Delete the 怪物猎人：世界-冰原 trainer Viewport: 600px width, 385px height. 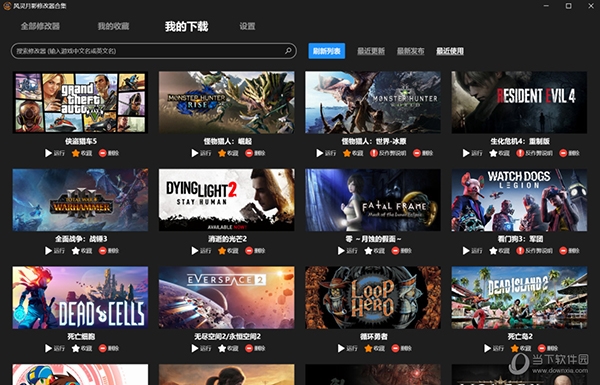coord(423,153)
